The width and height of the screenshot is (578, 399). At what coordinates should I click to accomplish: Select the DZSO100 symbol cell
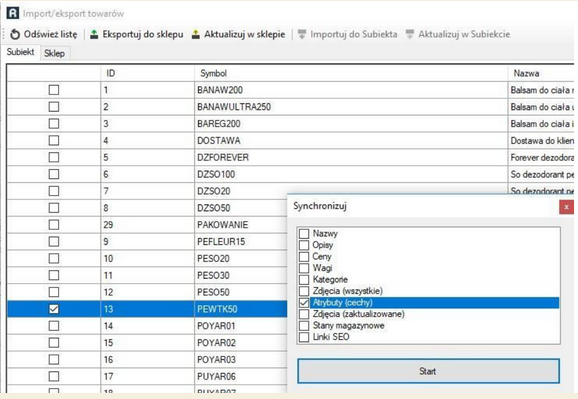[x=351, y=174]
